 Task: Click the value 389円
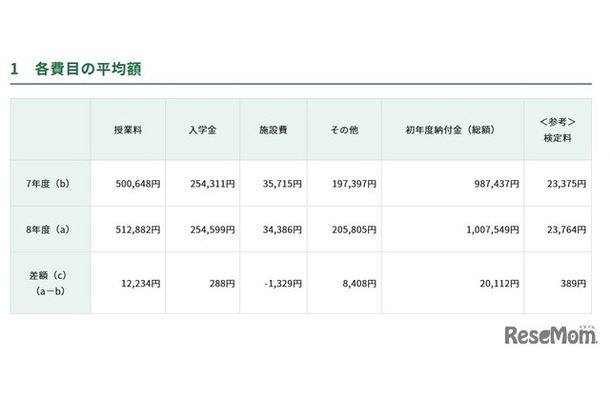tap(573, 283)
